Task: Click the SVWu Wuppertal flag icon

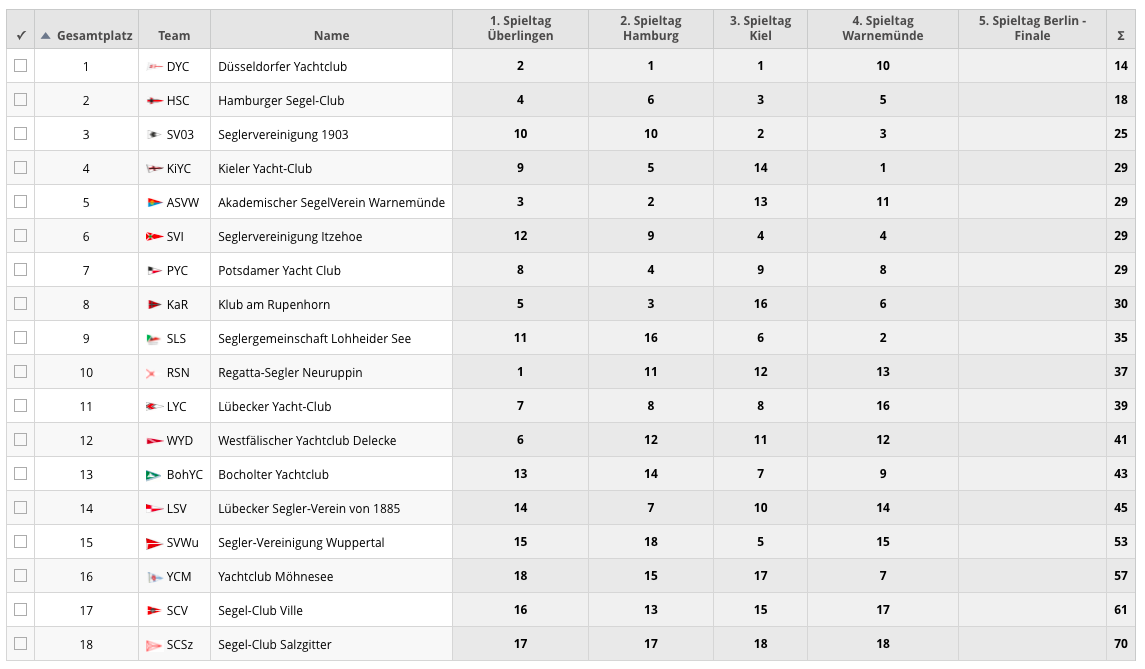Action: pyautogui.click(x=154, y=543)
